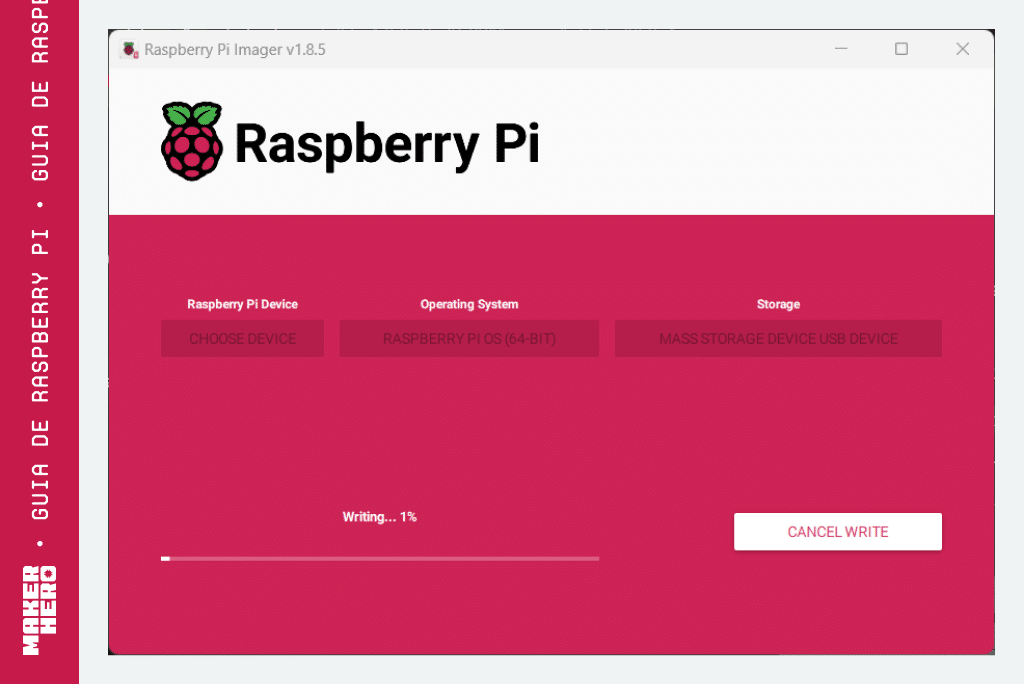Click the Raspberry Pi Imager title bar icon
This screenshot has width=1024, height=684.
coord(129,50)
